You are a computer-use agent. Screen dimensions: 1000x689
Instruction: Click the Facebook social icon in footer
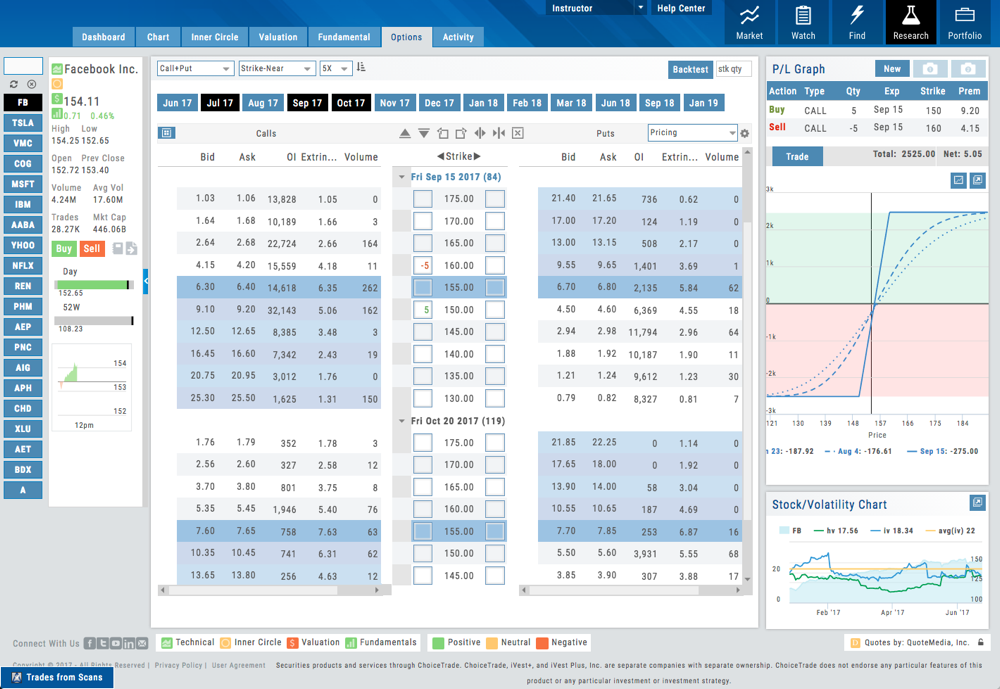pyautogui.click(x=90, y=643)
